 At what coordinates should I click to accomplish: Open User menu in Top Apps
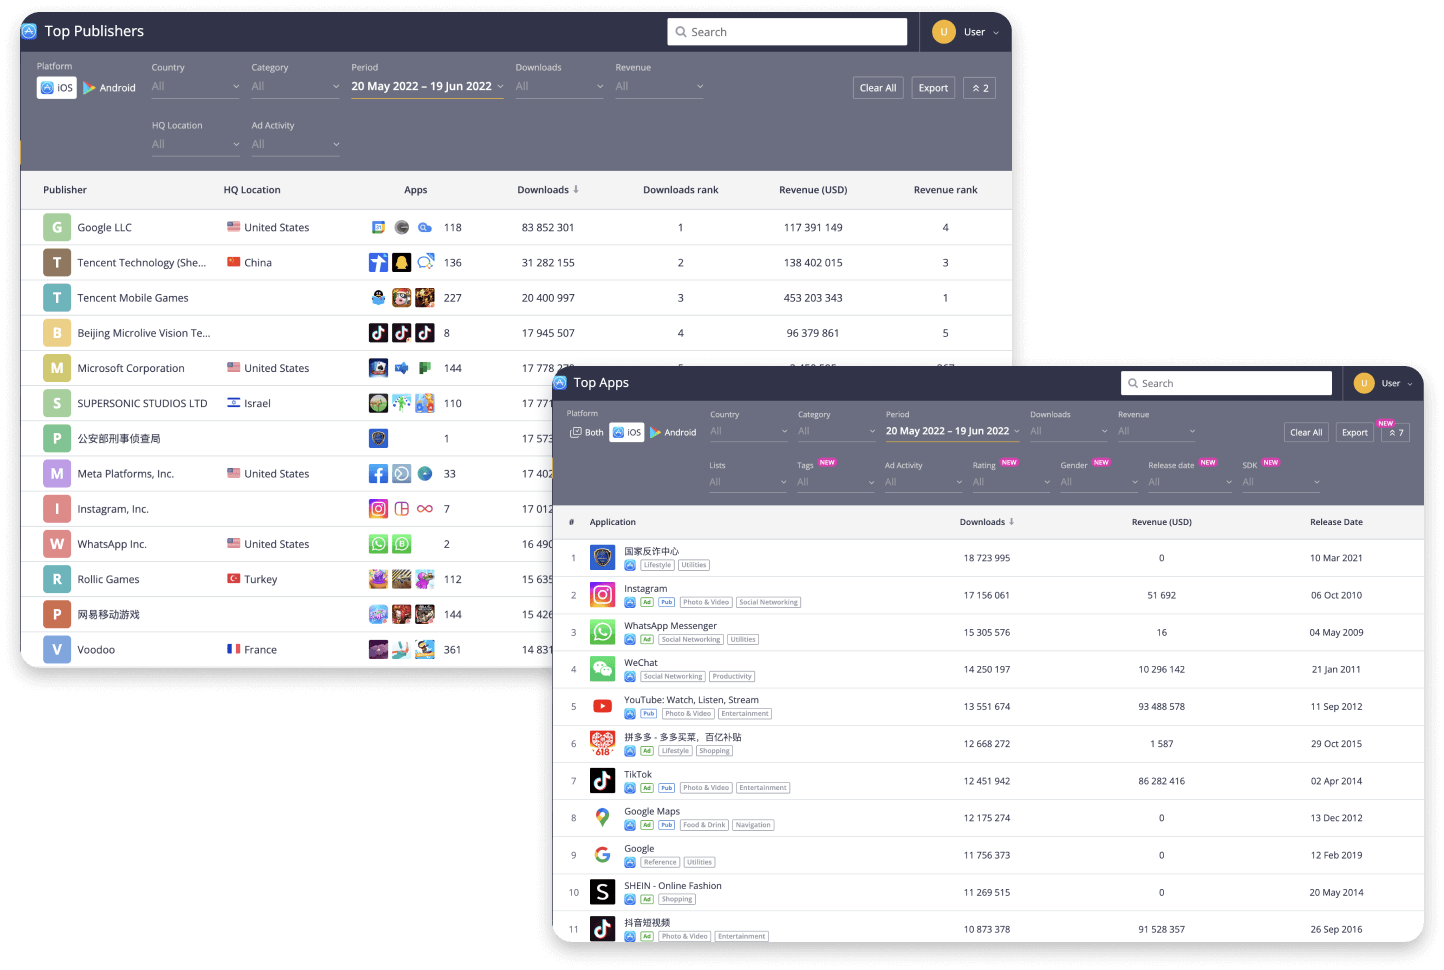coord(1384,383)
